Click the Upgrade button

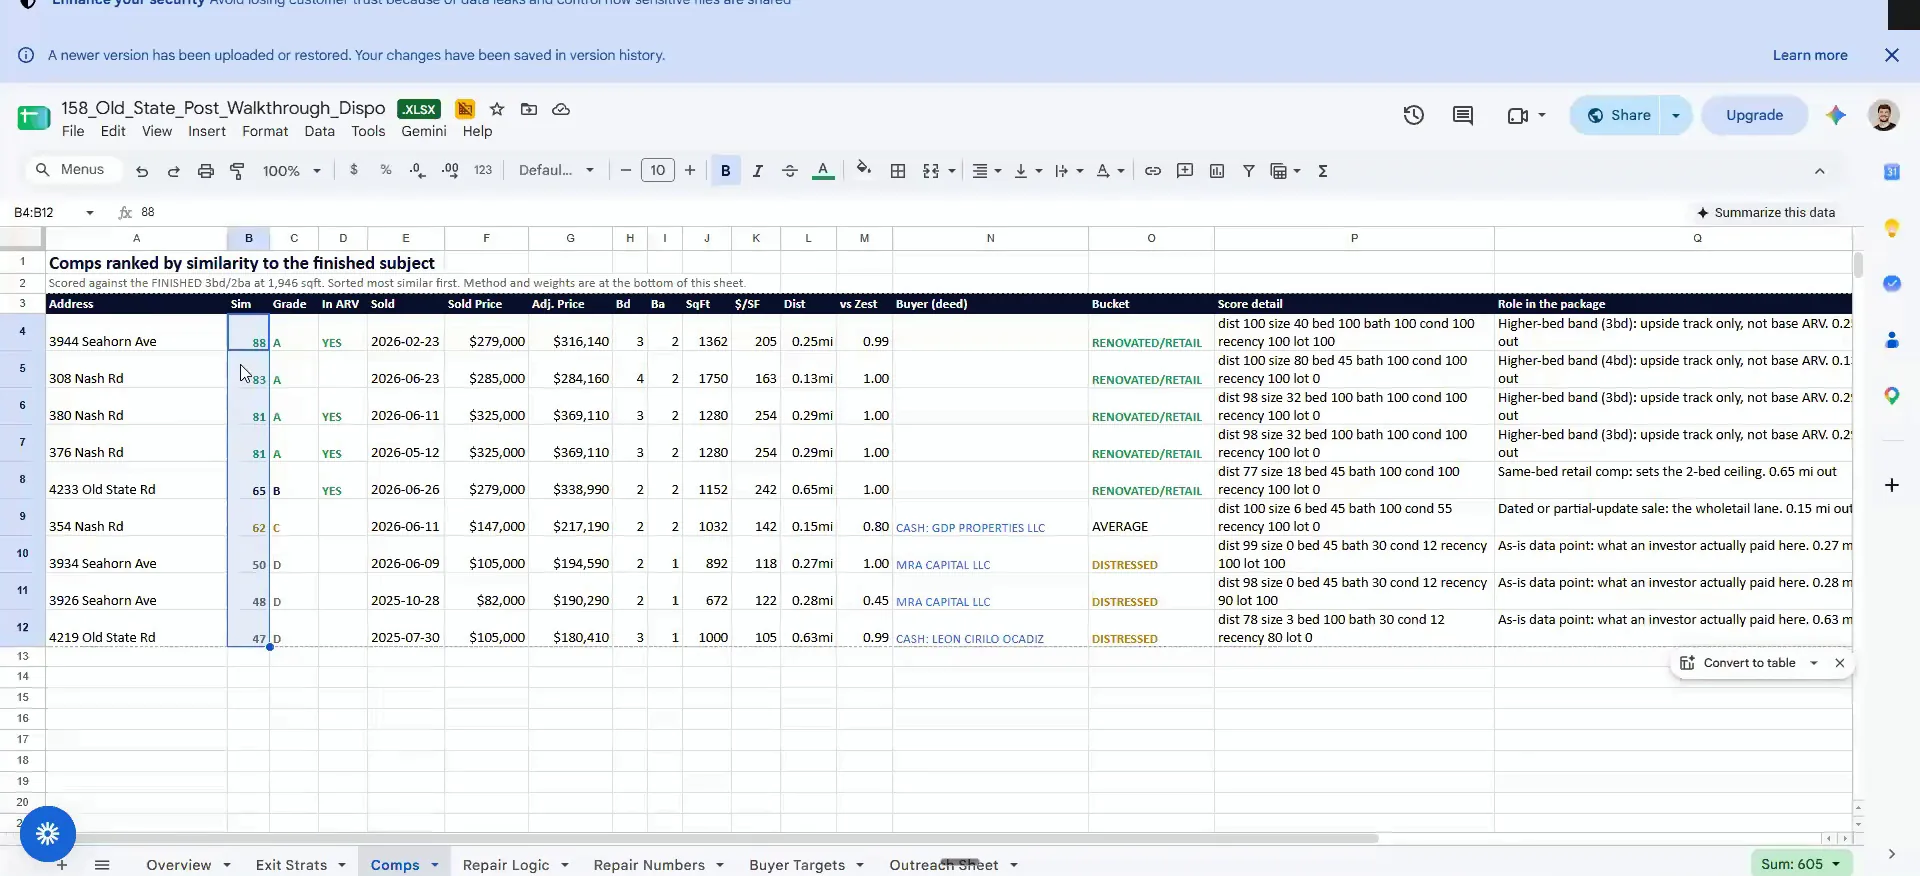coord(1754,115)
